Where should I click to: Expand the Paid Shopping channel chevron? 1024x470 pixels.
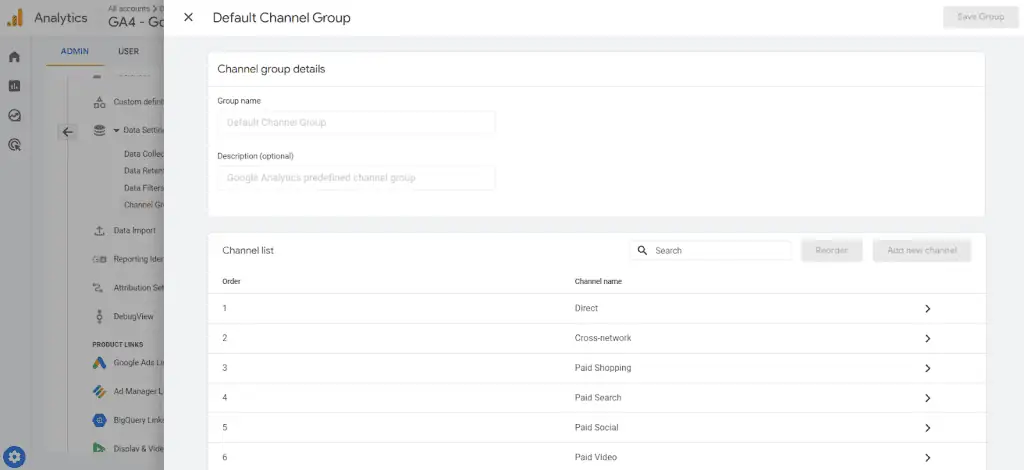(x=927, y=368)
